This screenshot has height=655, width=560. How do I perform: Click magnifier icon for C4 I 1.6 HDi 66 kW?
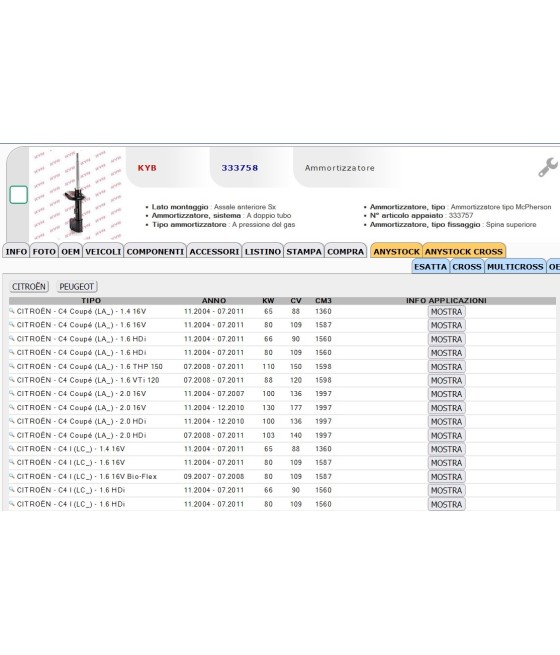coord(12,490)
